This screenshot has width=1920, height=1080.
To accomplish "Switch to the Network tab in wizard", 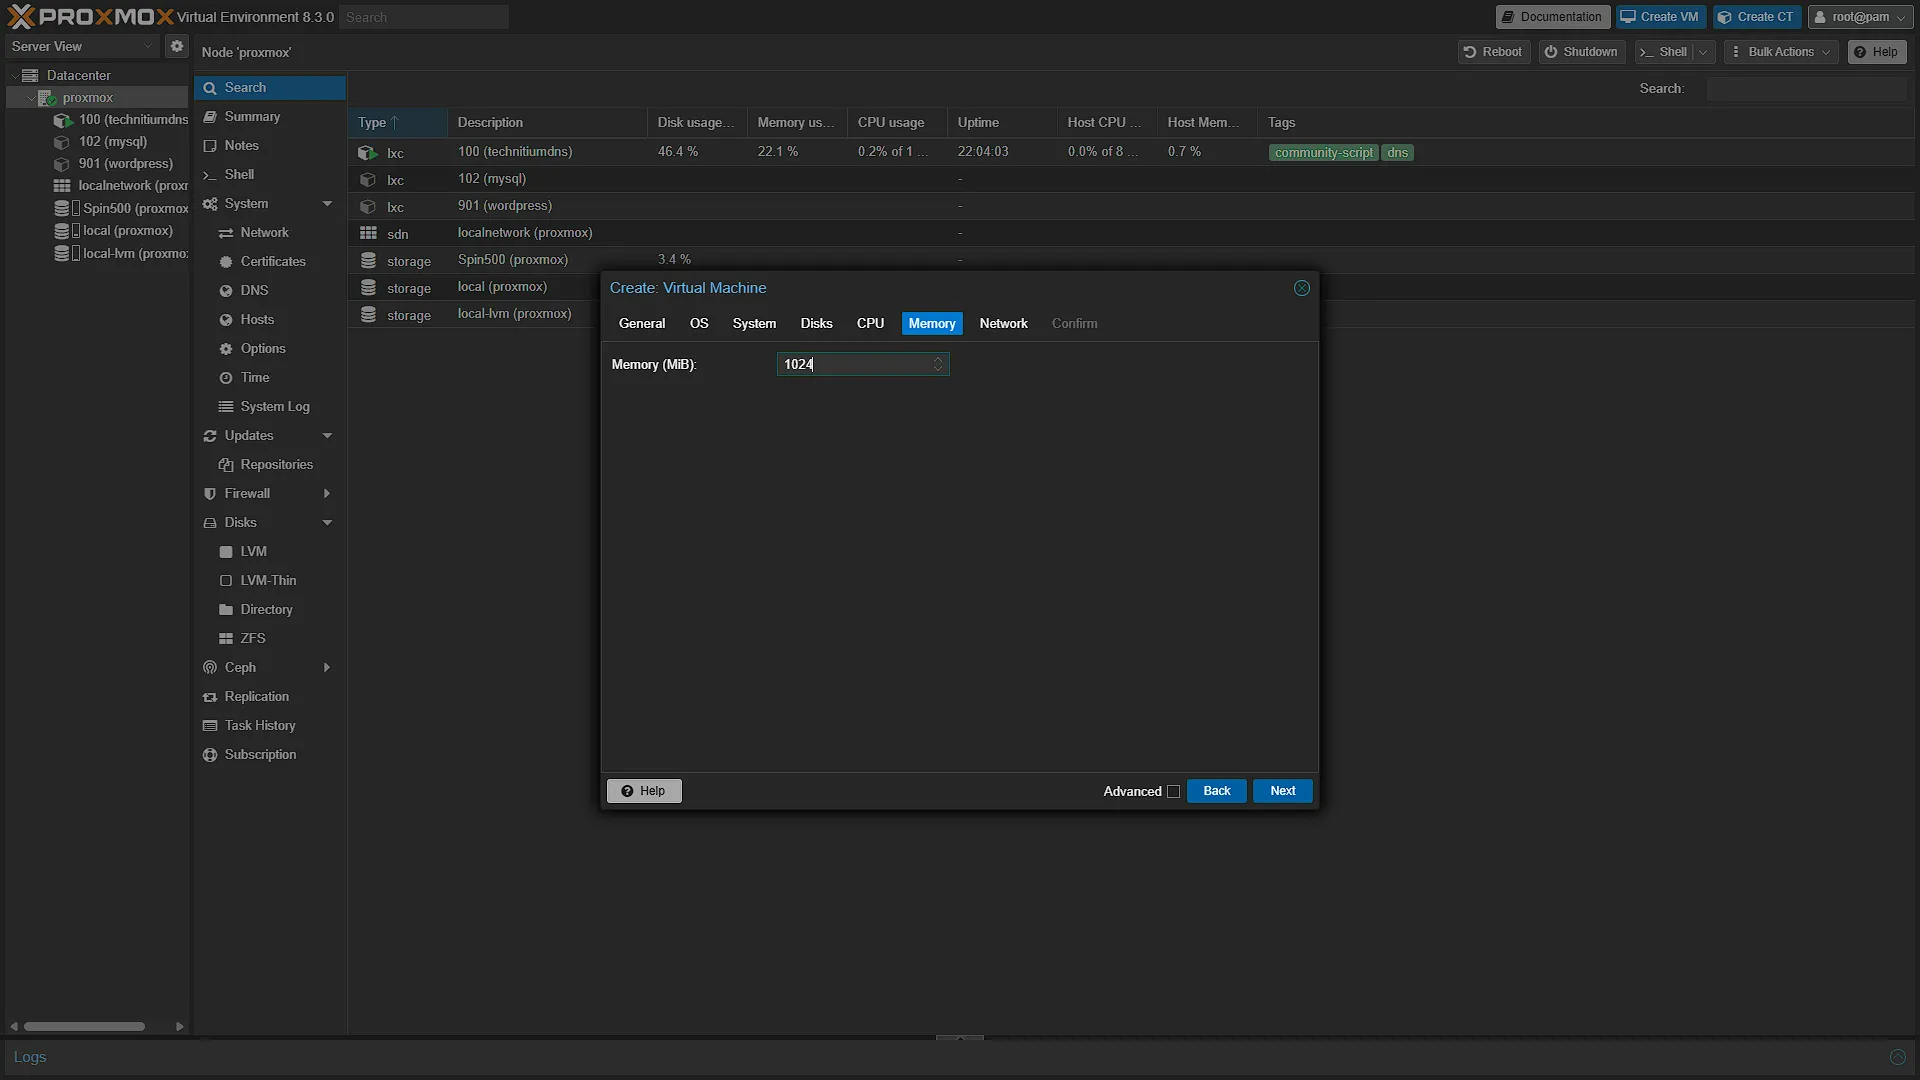I will (x=1003, y=324).
